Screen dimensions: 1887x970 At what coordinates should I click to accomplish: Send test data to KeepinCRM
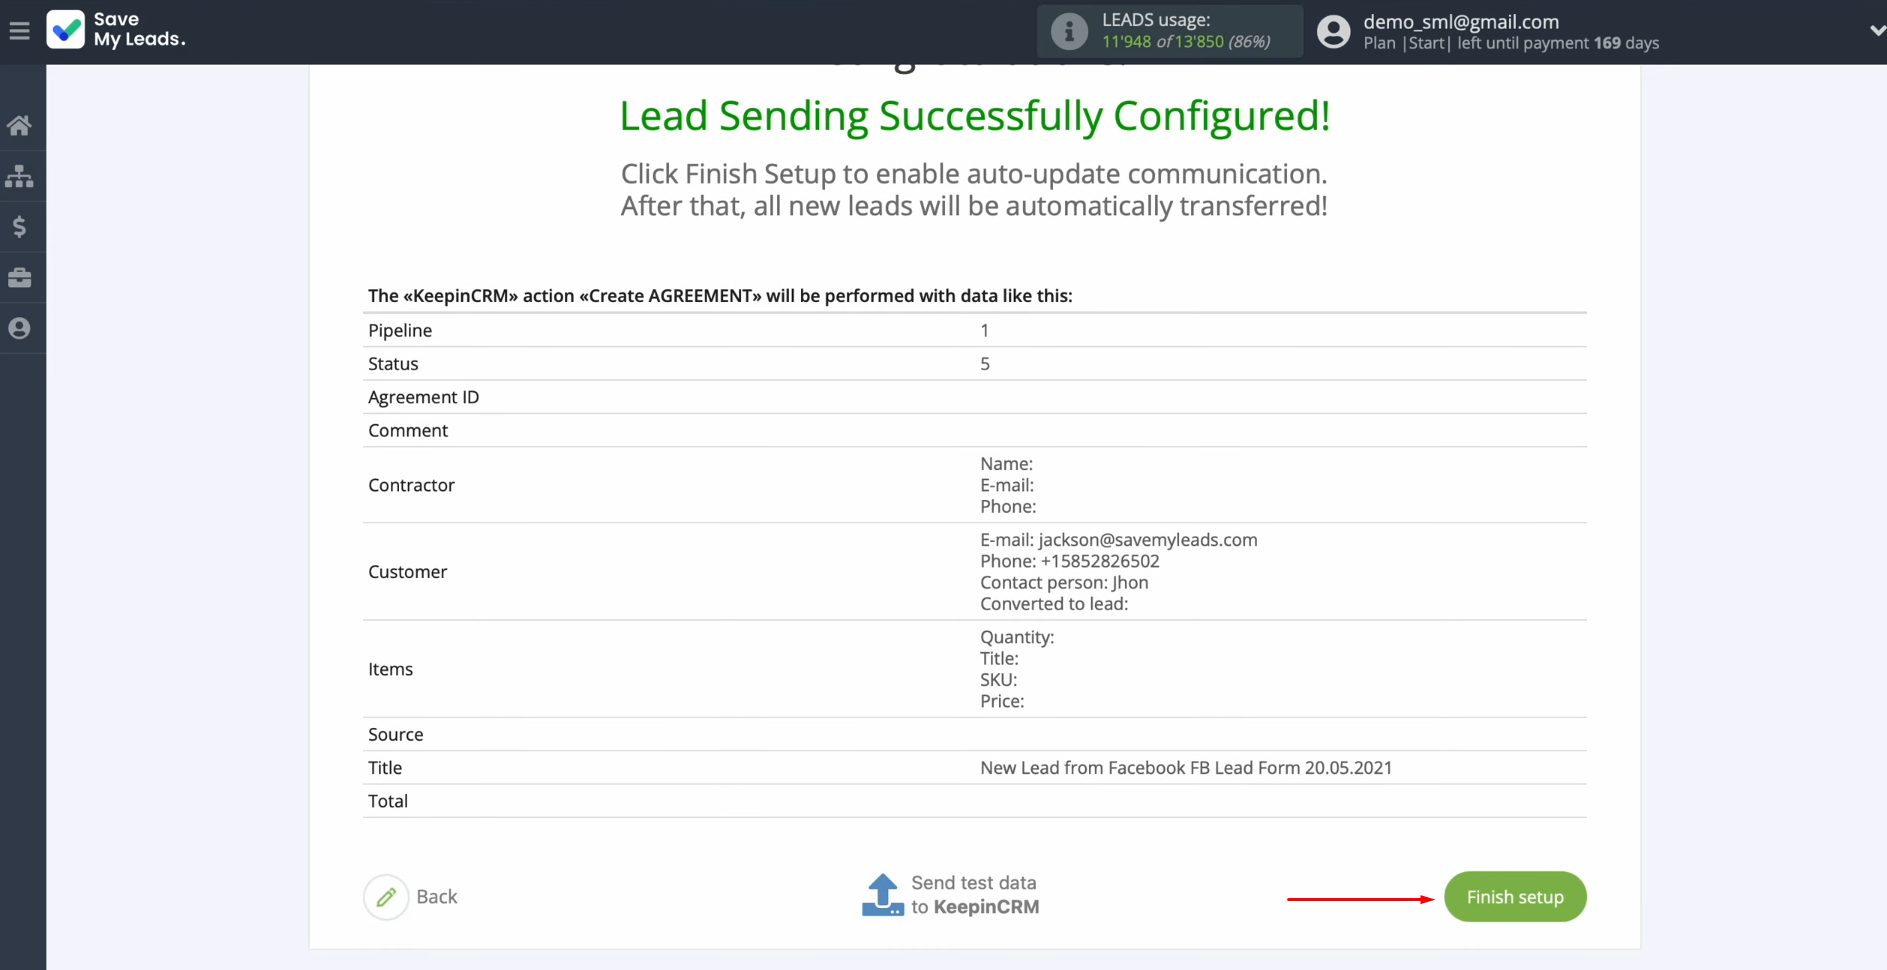pyautogui.click(x=975, y=895)
